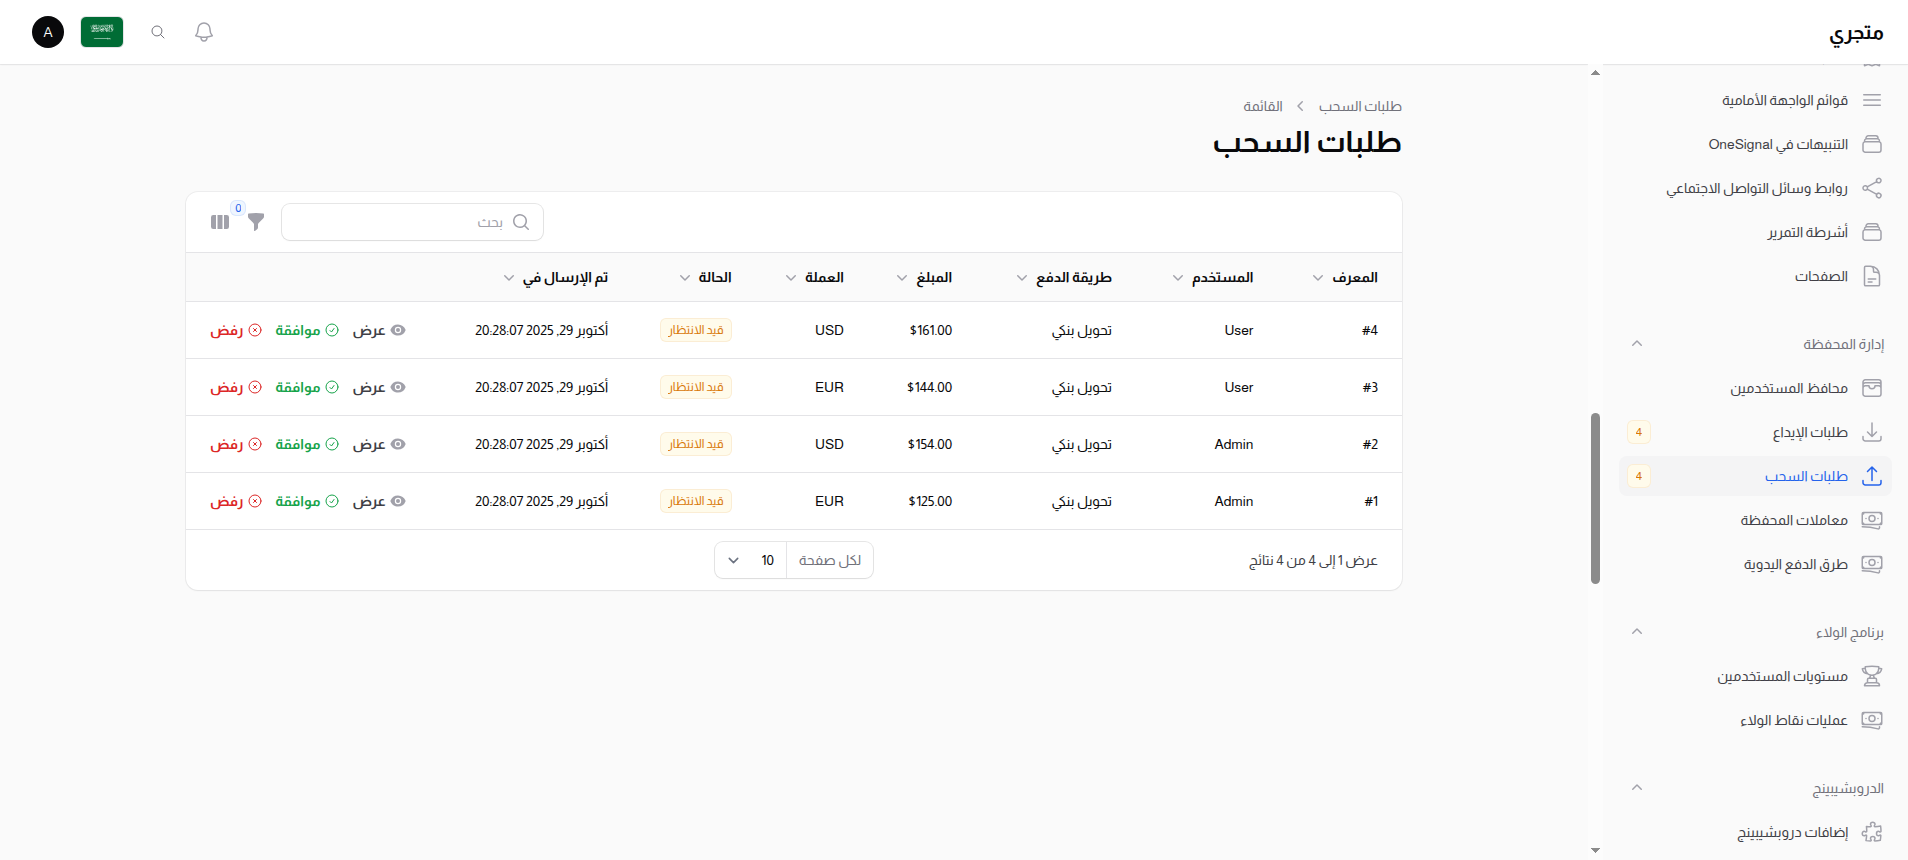Click the $144.00 amount cell

click(930, 387)
